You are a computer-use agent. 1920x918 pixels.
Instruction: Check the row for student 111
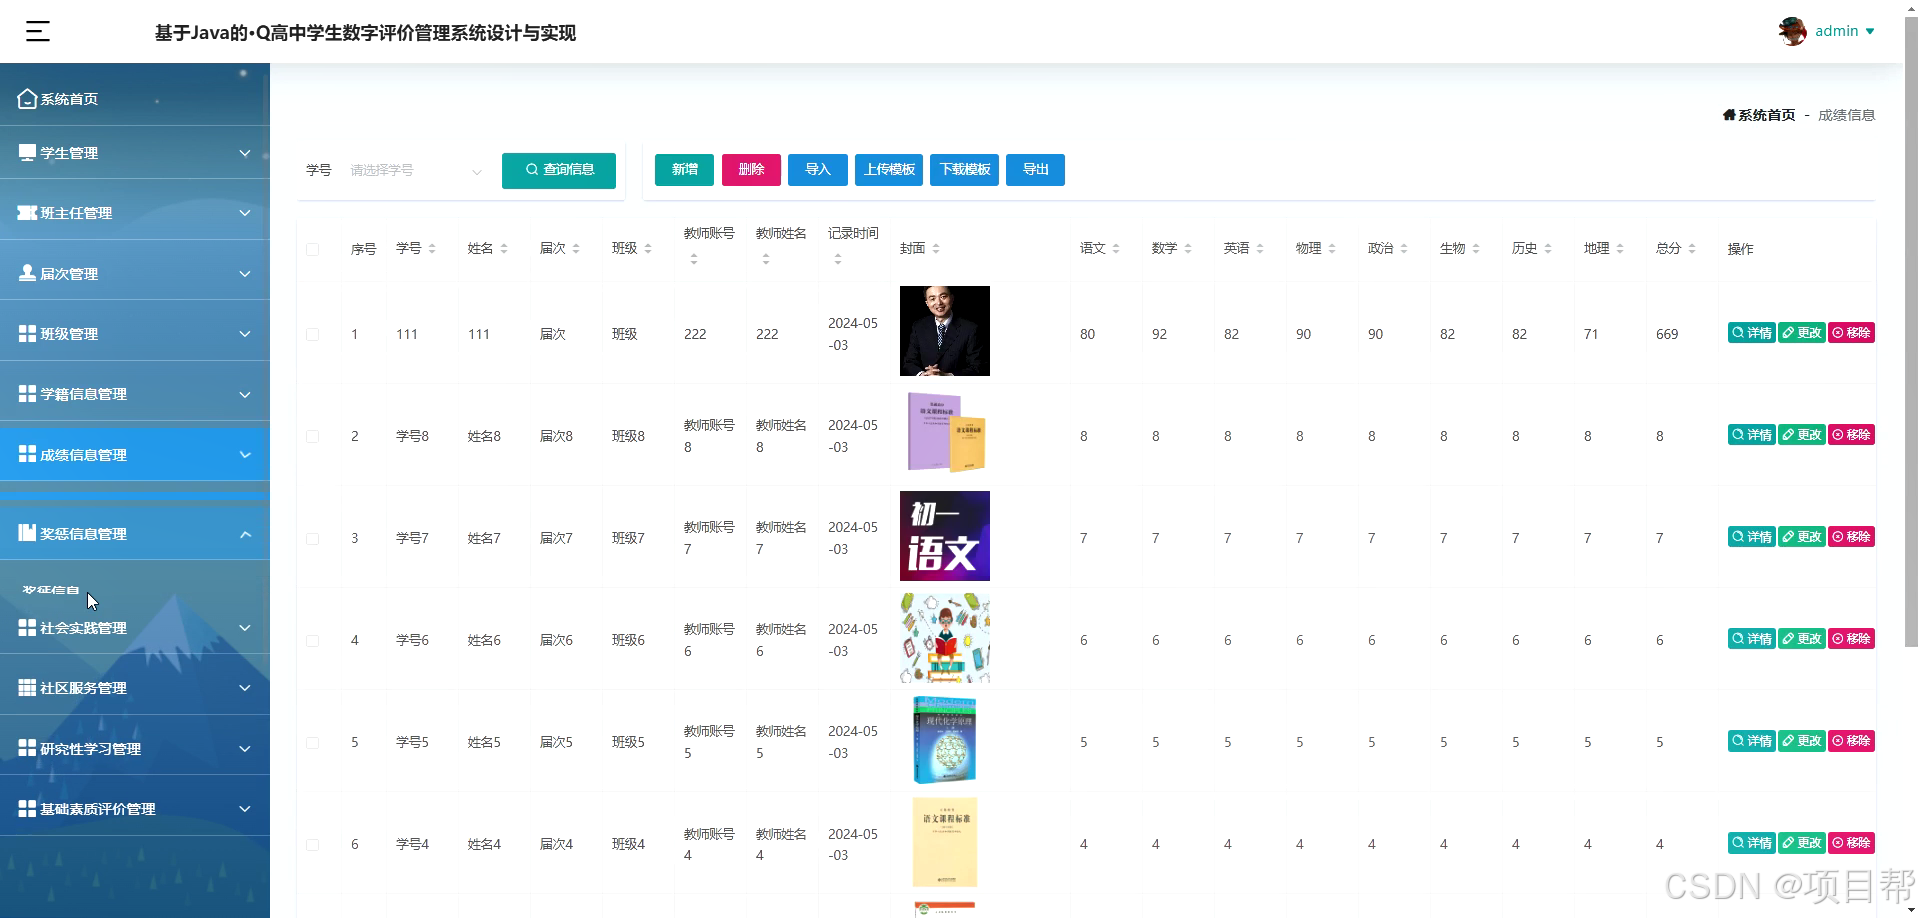(x=313, y=335)
